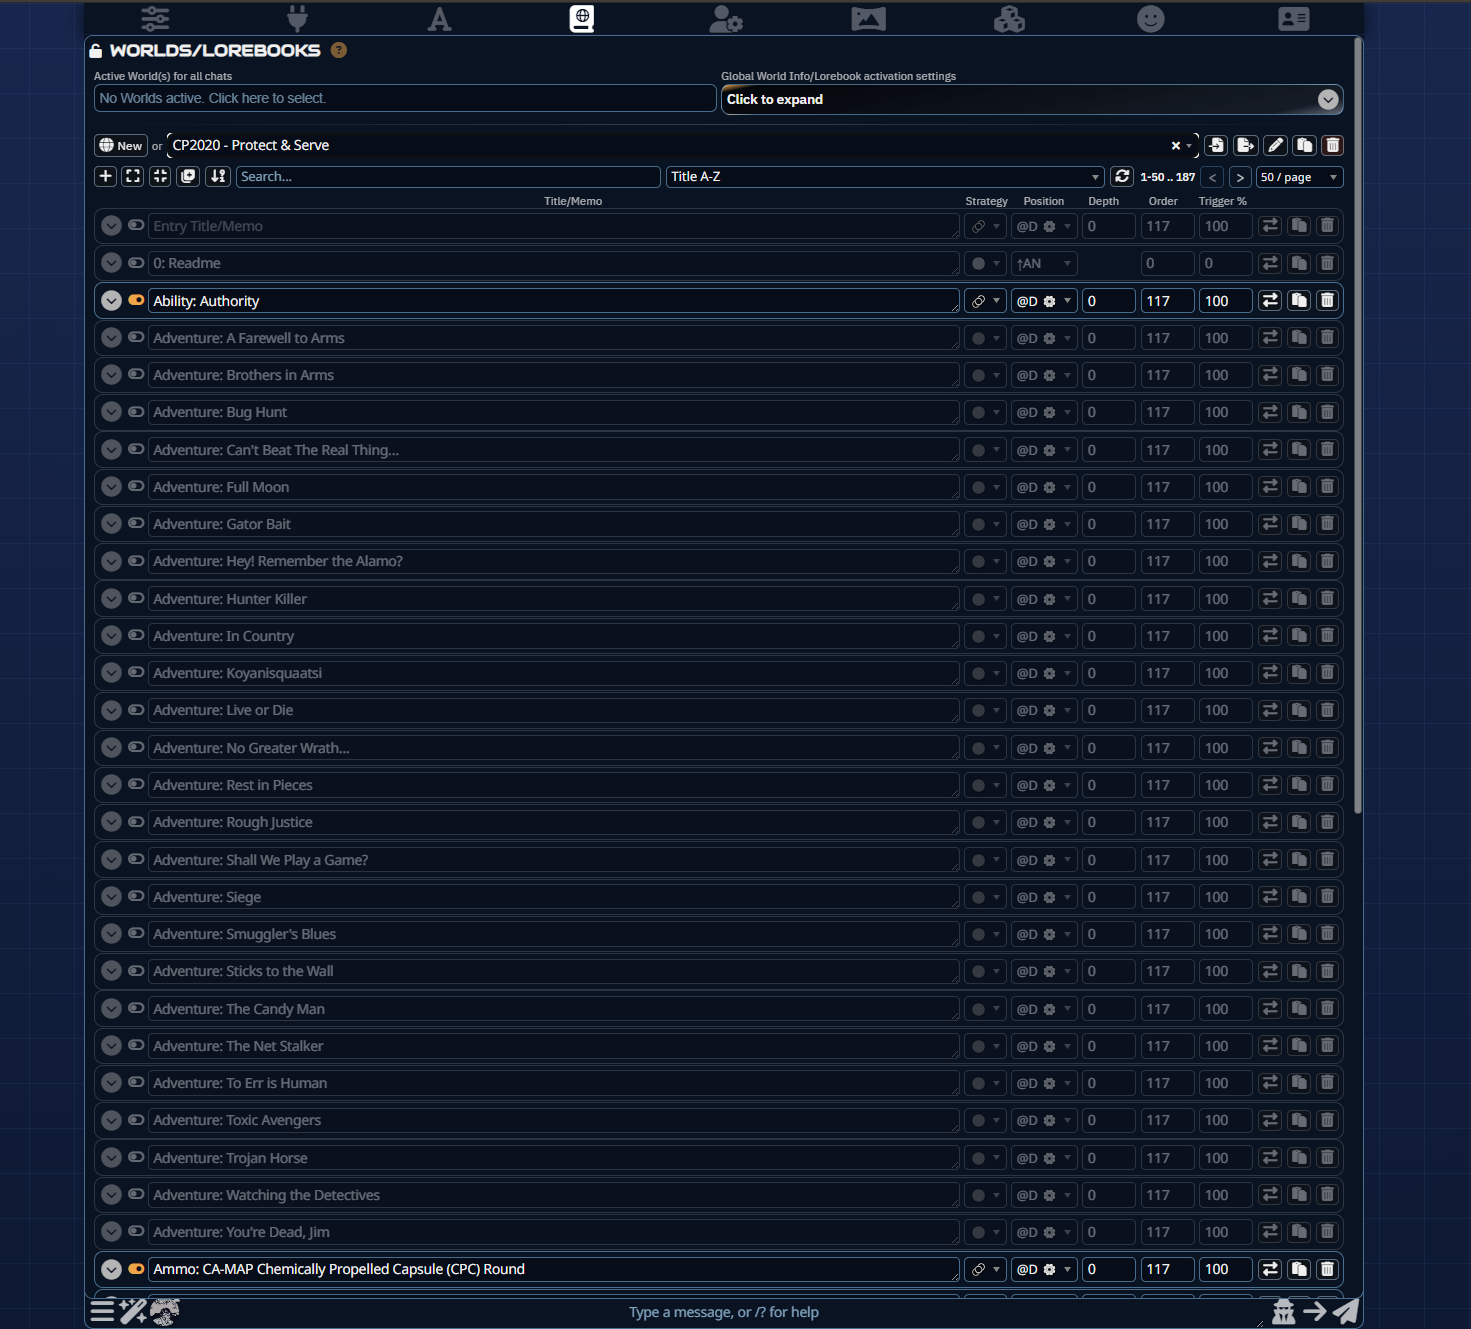1471x1329 pixels.
Task: Click the backfill memos icon
Action: tap(188, 176)
